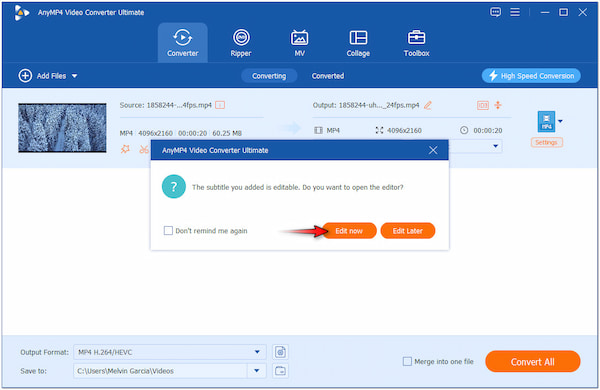Select the Converting tab
600x390 pixels.
(269, 76)
